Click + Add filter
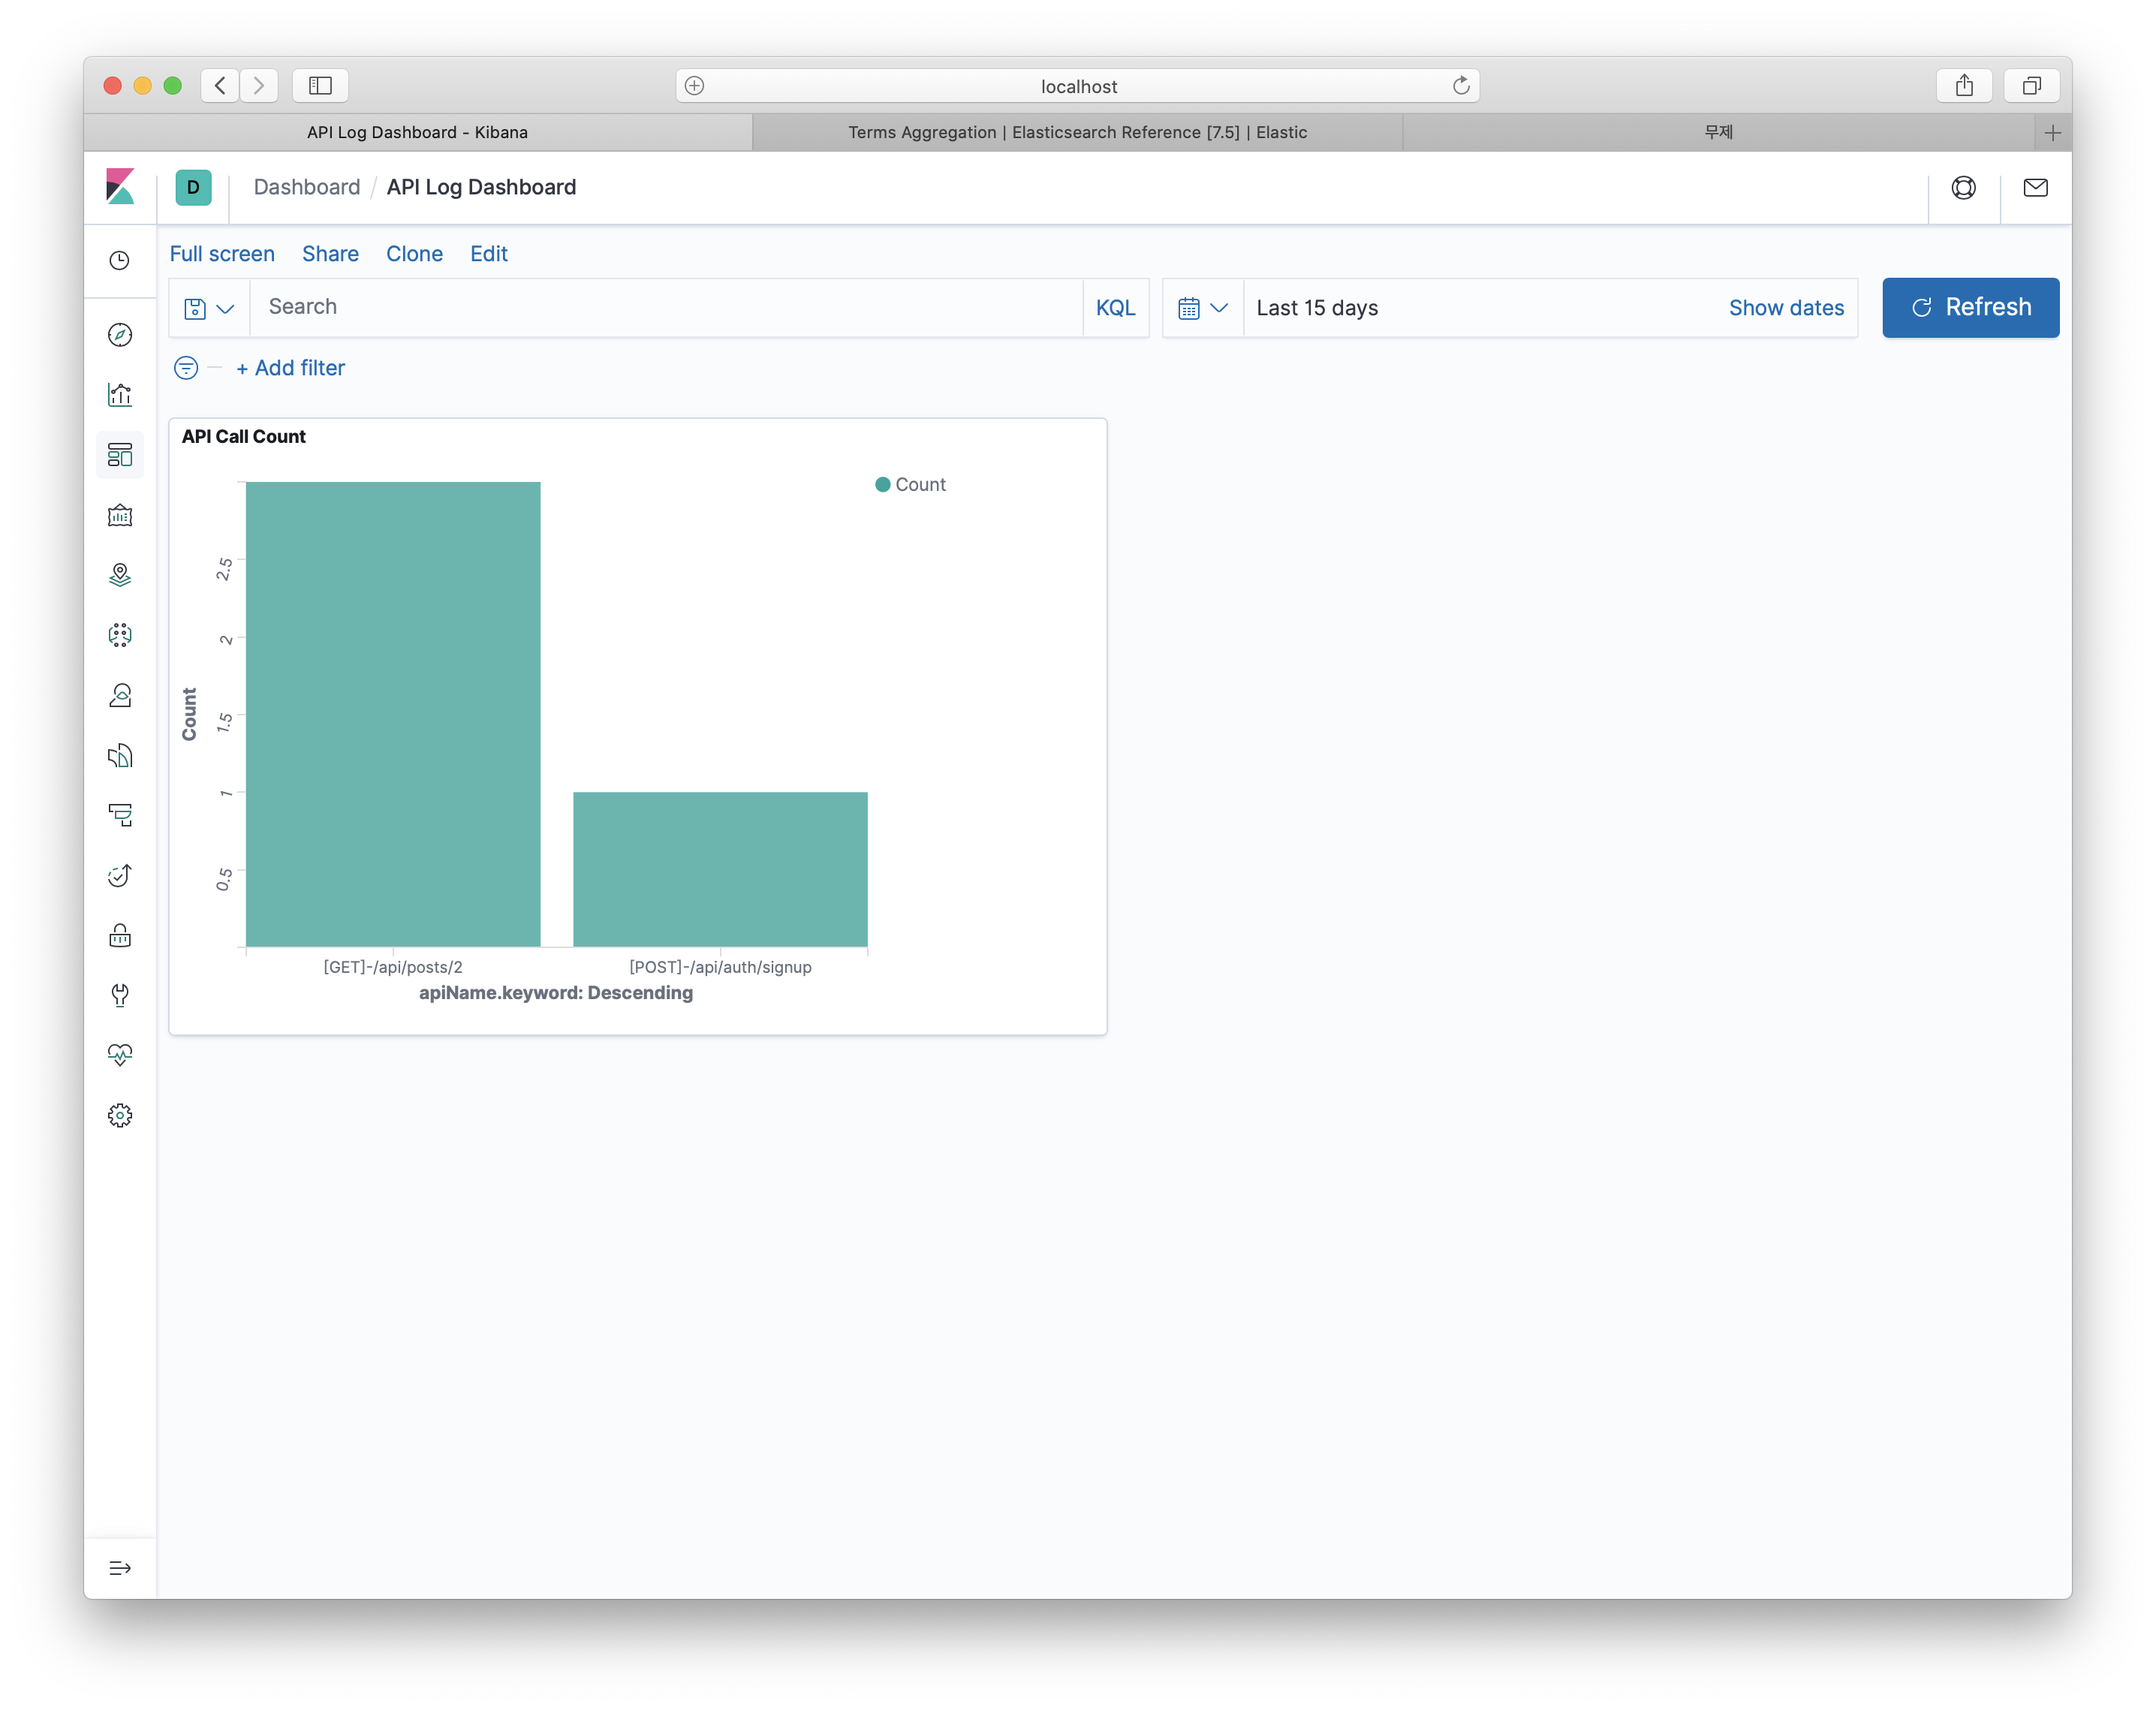The height and width of the screenshot is (1710, 2156). 290,368
